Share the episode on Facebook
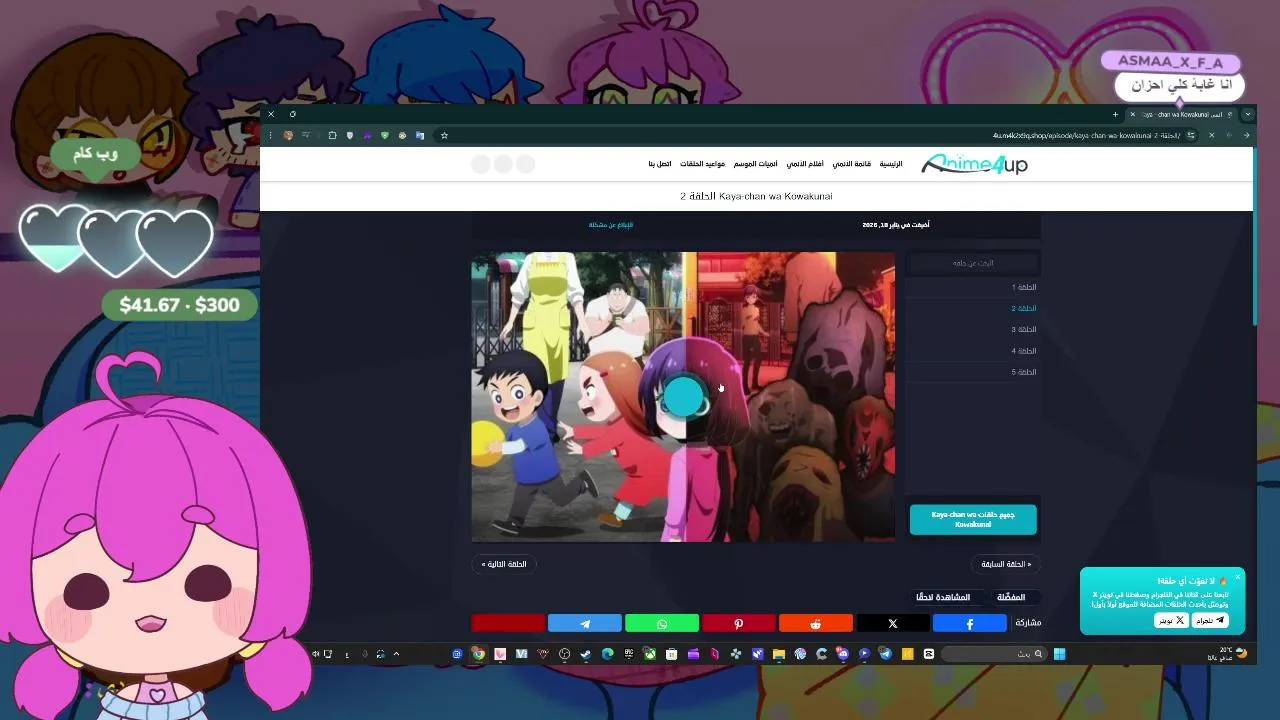 tap(969, 623)
